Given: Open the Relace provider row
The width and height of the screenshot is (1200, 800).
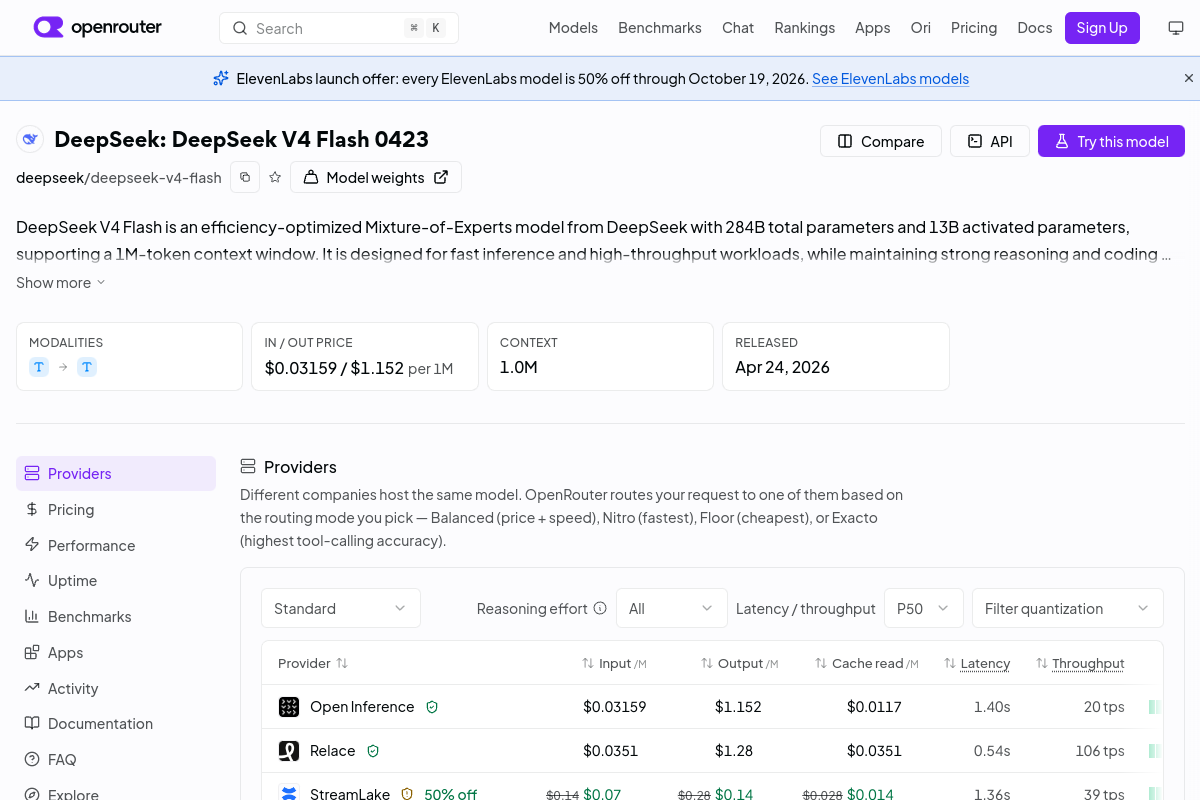Looking at the screenshot, I should pos(712,751).
